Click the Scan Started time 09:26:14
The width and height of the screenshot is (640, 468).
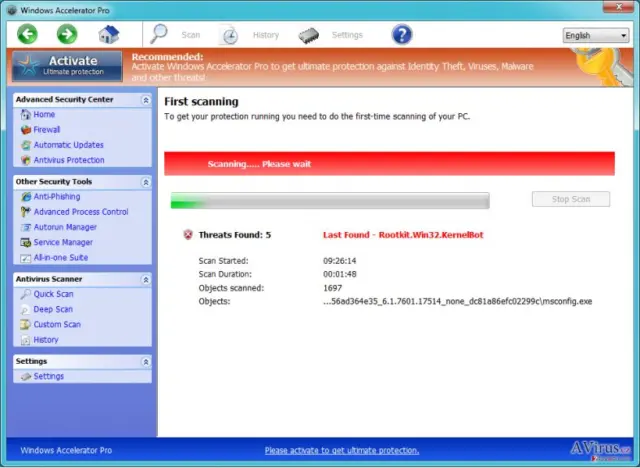[340, 261]
